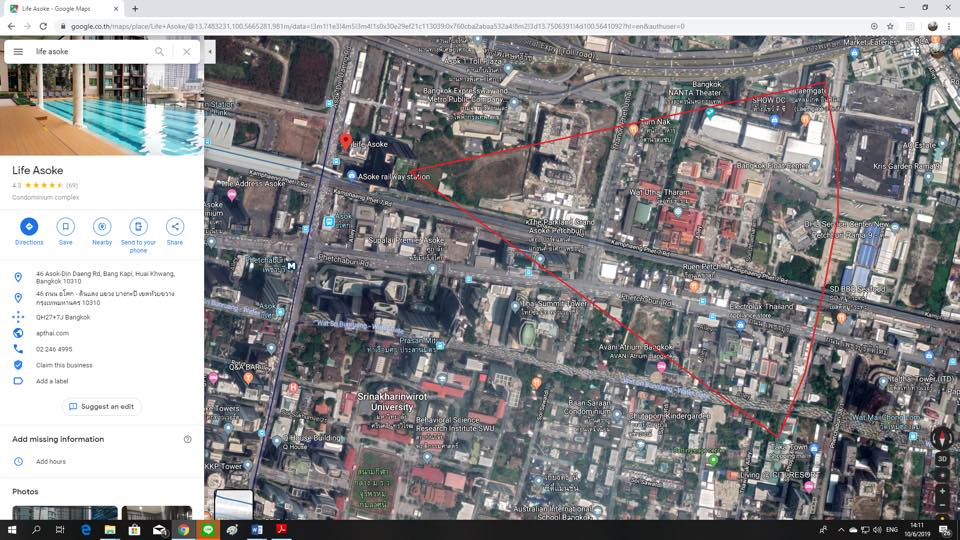Image resolution: width=960 pixels, height=540 pixels.
Task: Click the English address row
Action: 102,277
